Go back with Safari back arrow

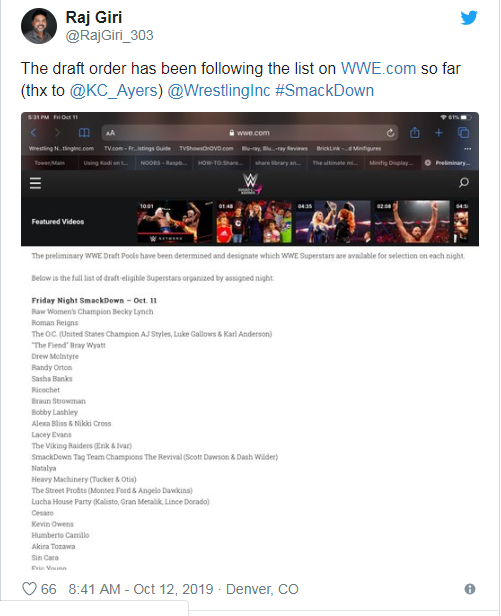(x=33, y=133)
